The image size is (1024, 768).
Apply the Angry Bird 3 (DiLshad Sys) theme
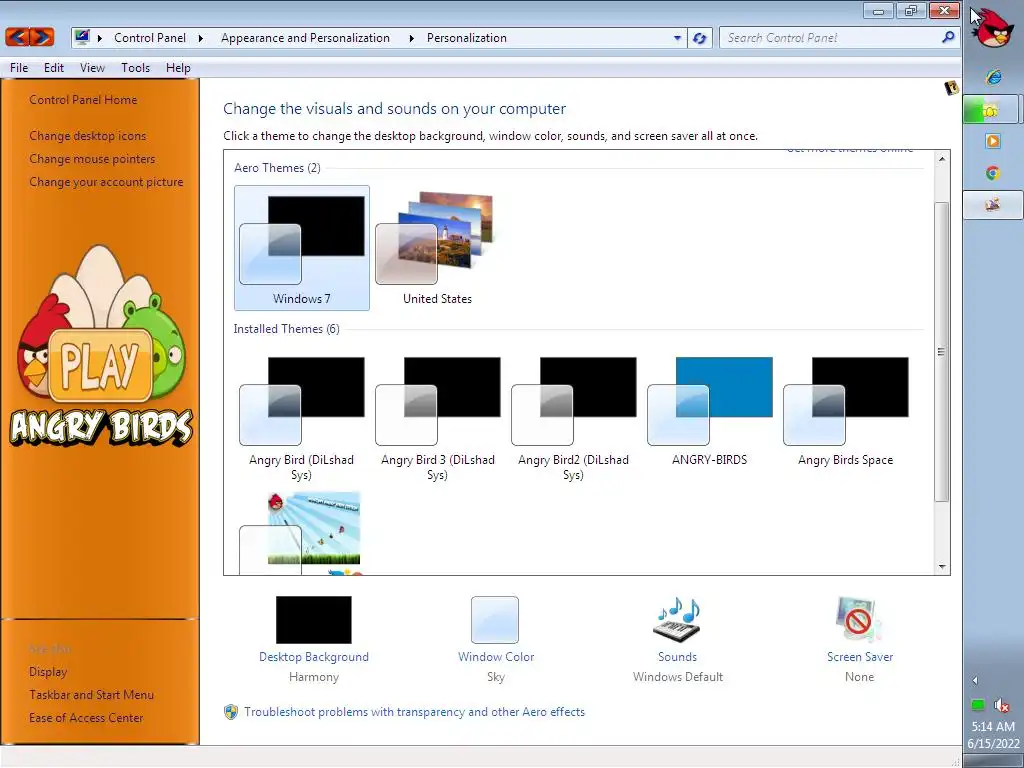click(438, 418)
